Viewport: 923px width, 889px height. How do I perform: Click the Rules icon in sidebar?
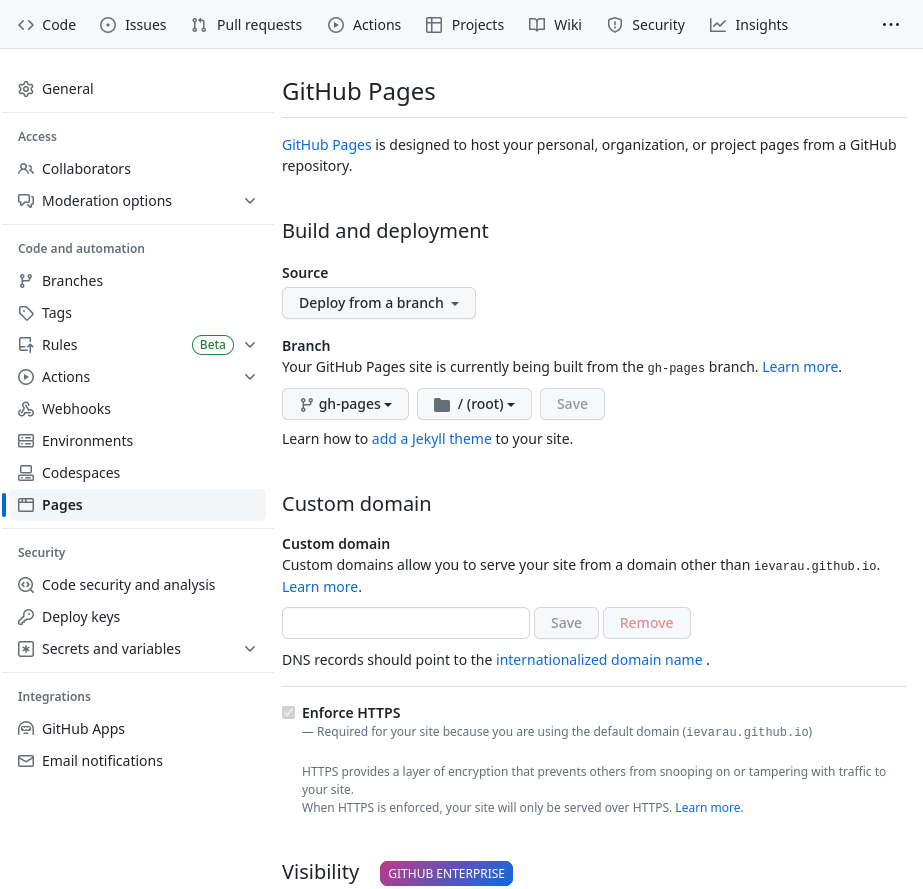tap(26, 345)
